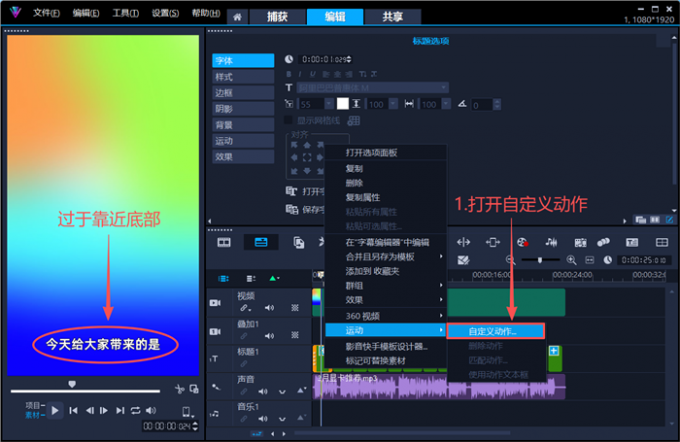This screenshot has height=442, width=680.
Task: Toggle repeat playback
Action: (x=135, y=410)
